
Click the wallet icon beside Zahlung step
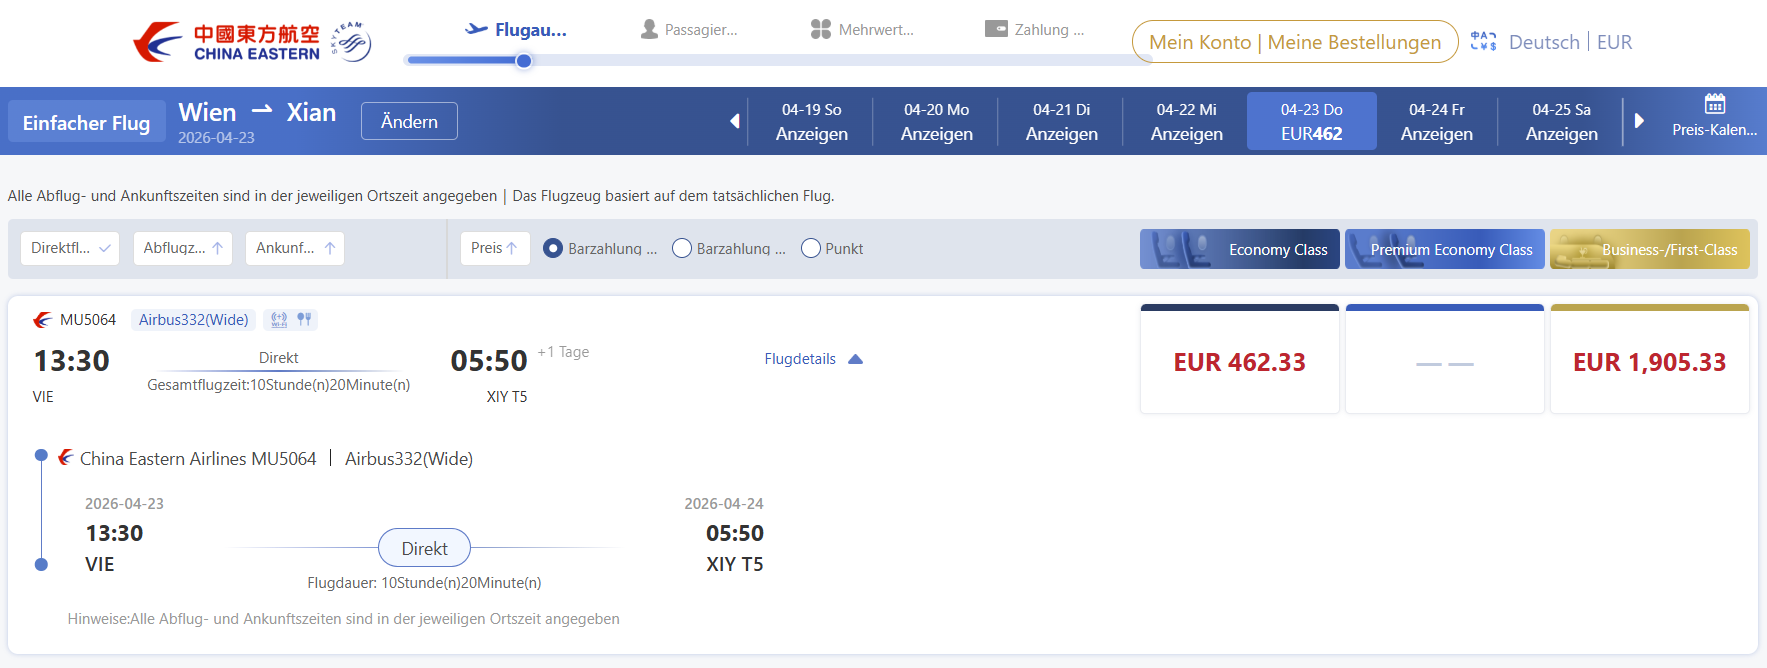tap(995, 28)
